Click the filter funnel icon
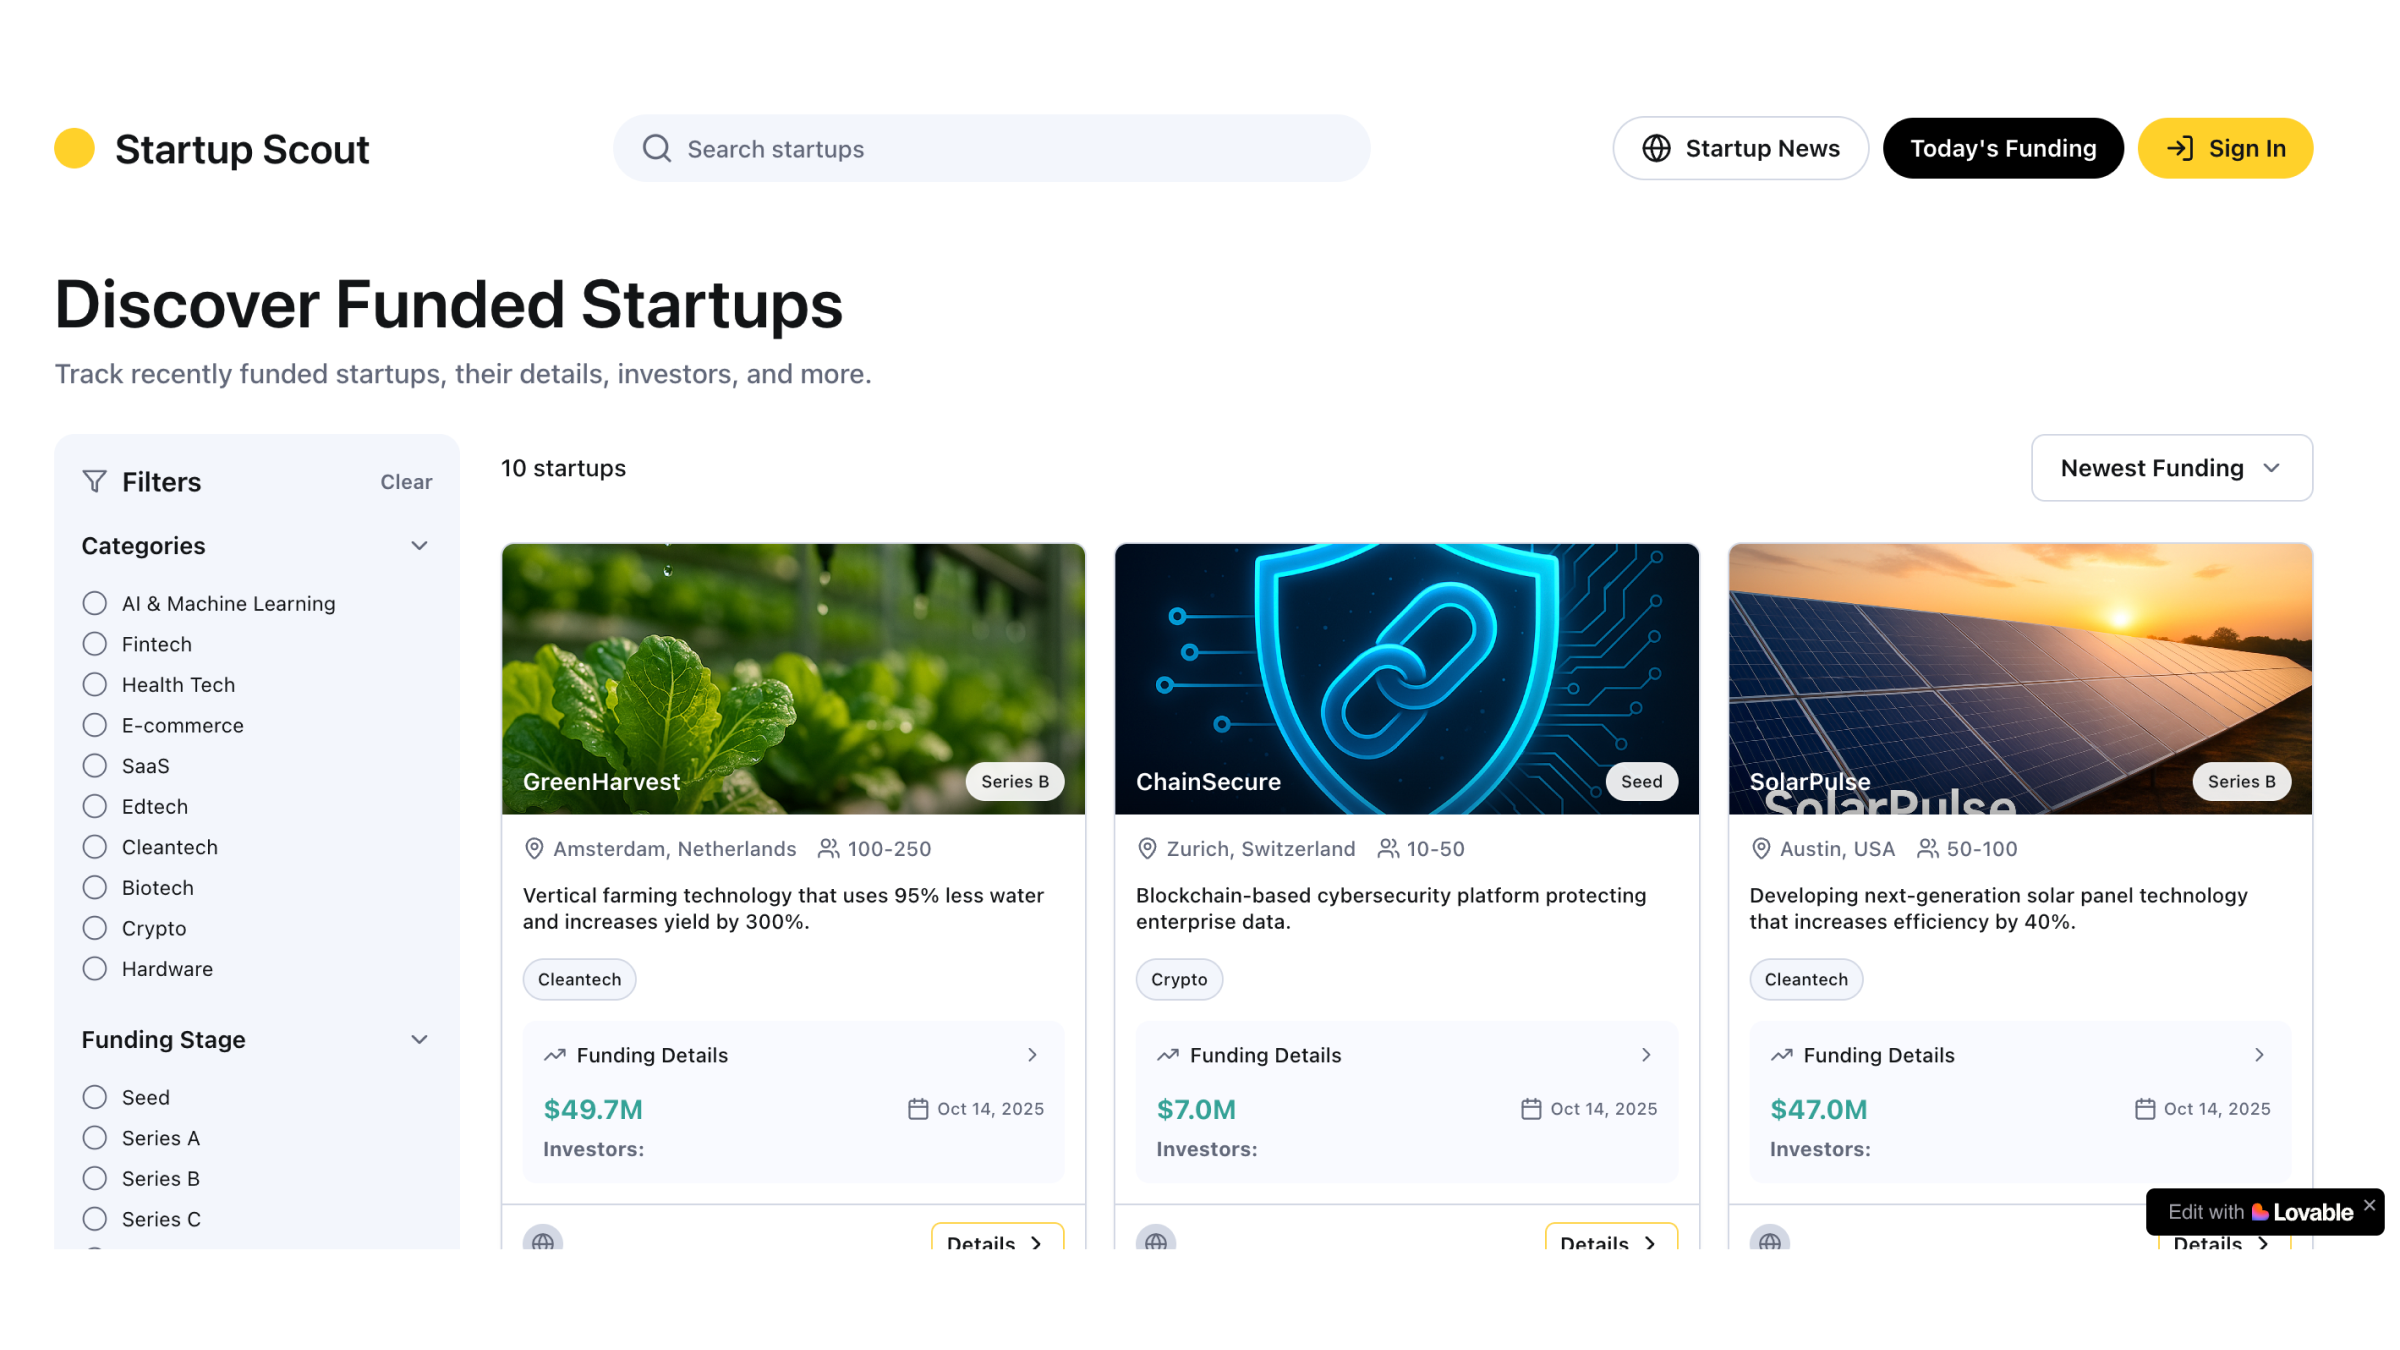 click(94, 482)
